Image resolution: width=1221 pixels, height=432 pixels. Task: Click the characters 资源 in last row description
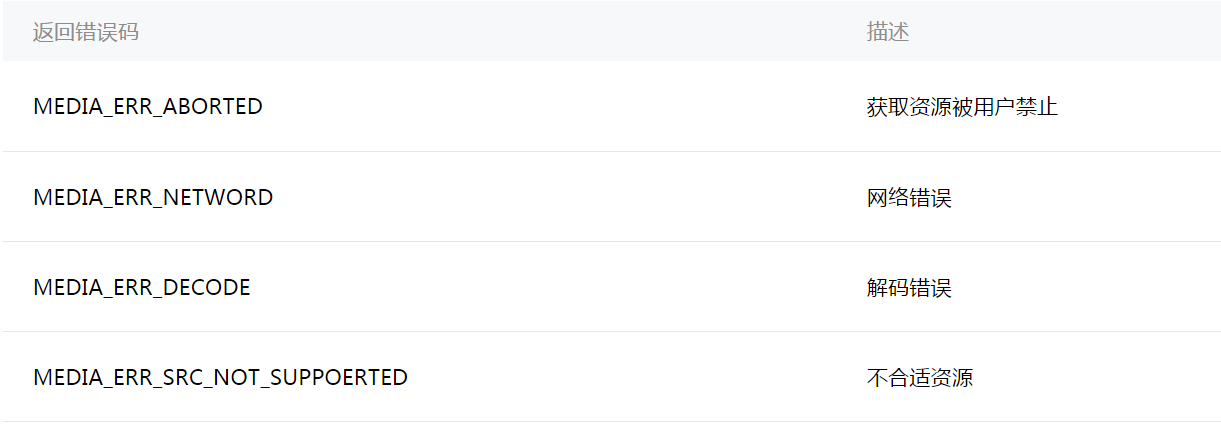[951, 378]
